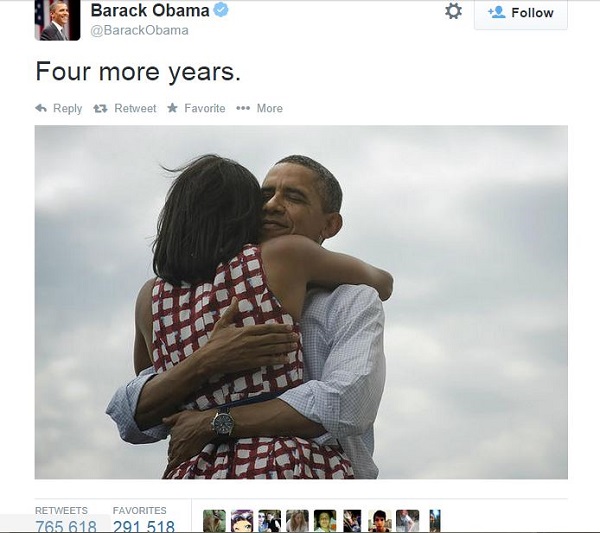View the 765,618 retweets count

point(66,526)
